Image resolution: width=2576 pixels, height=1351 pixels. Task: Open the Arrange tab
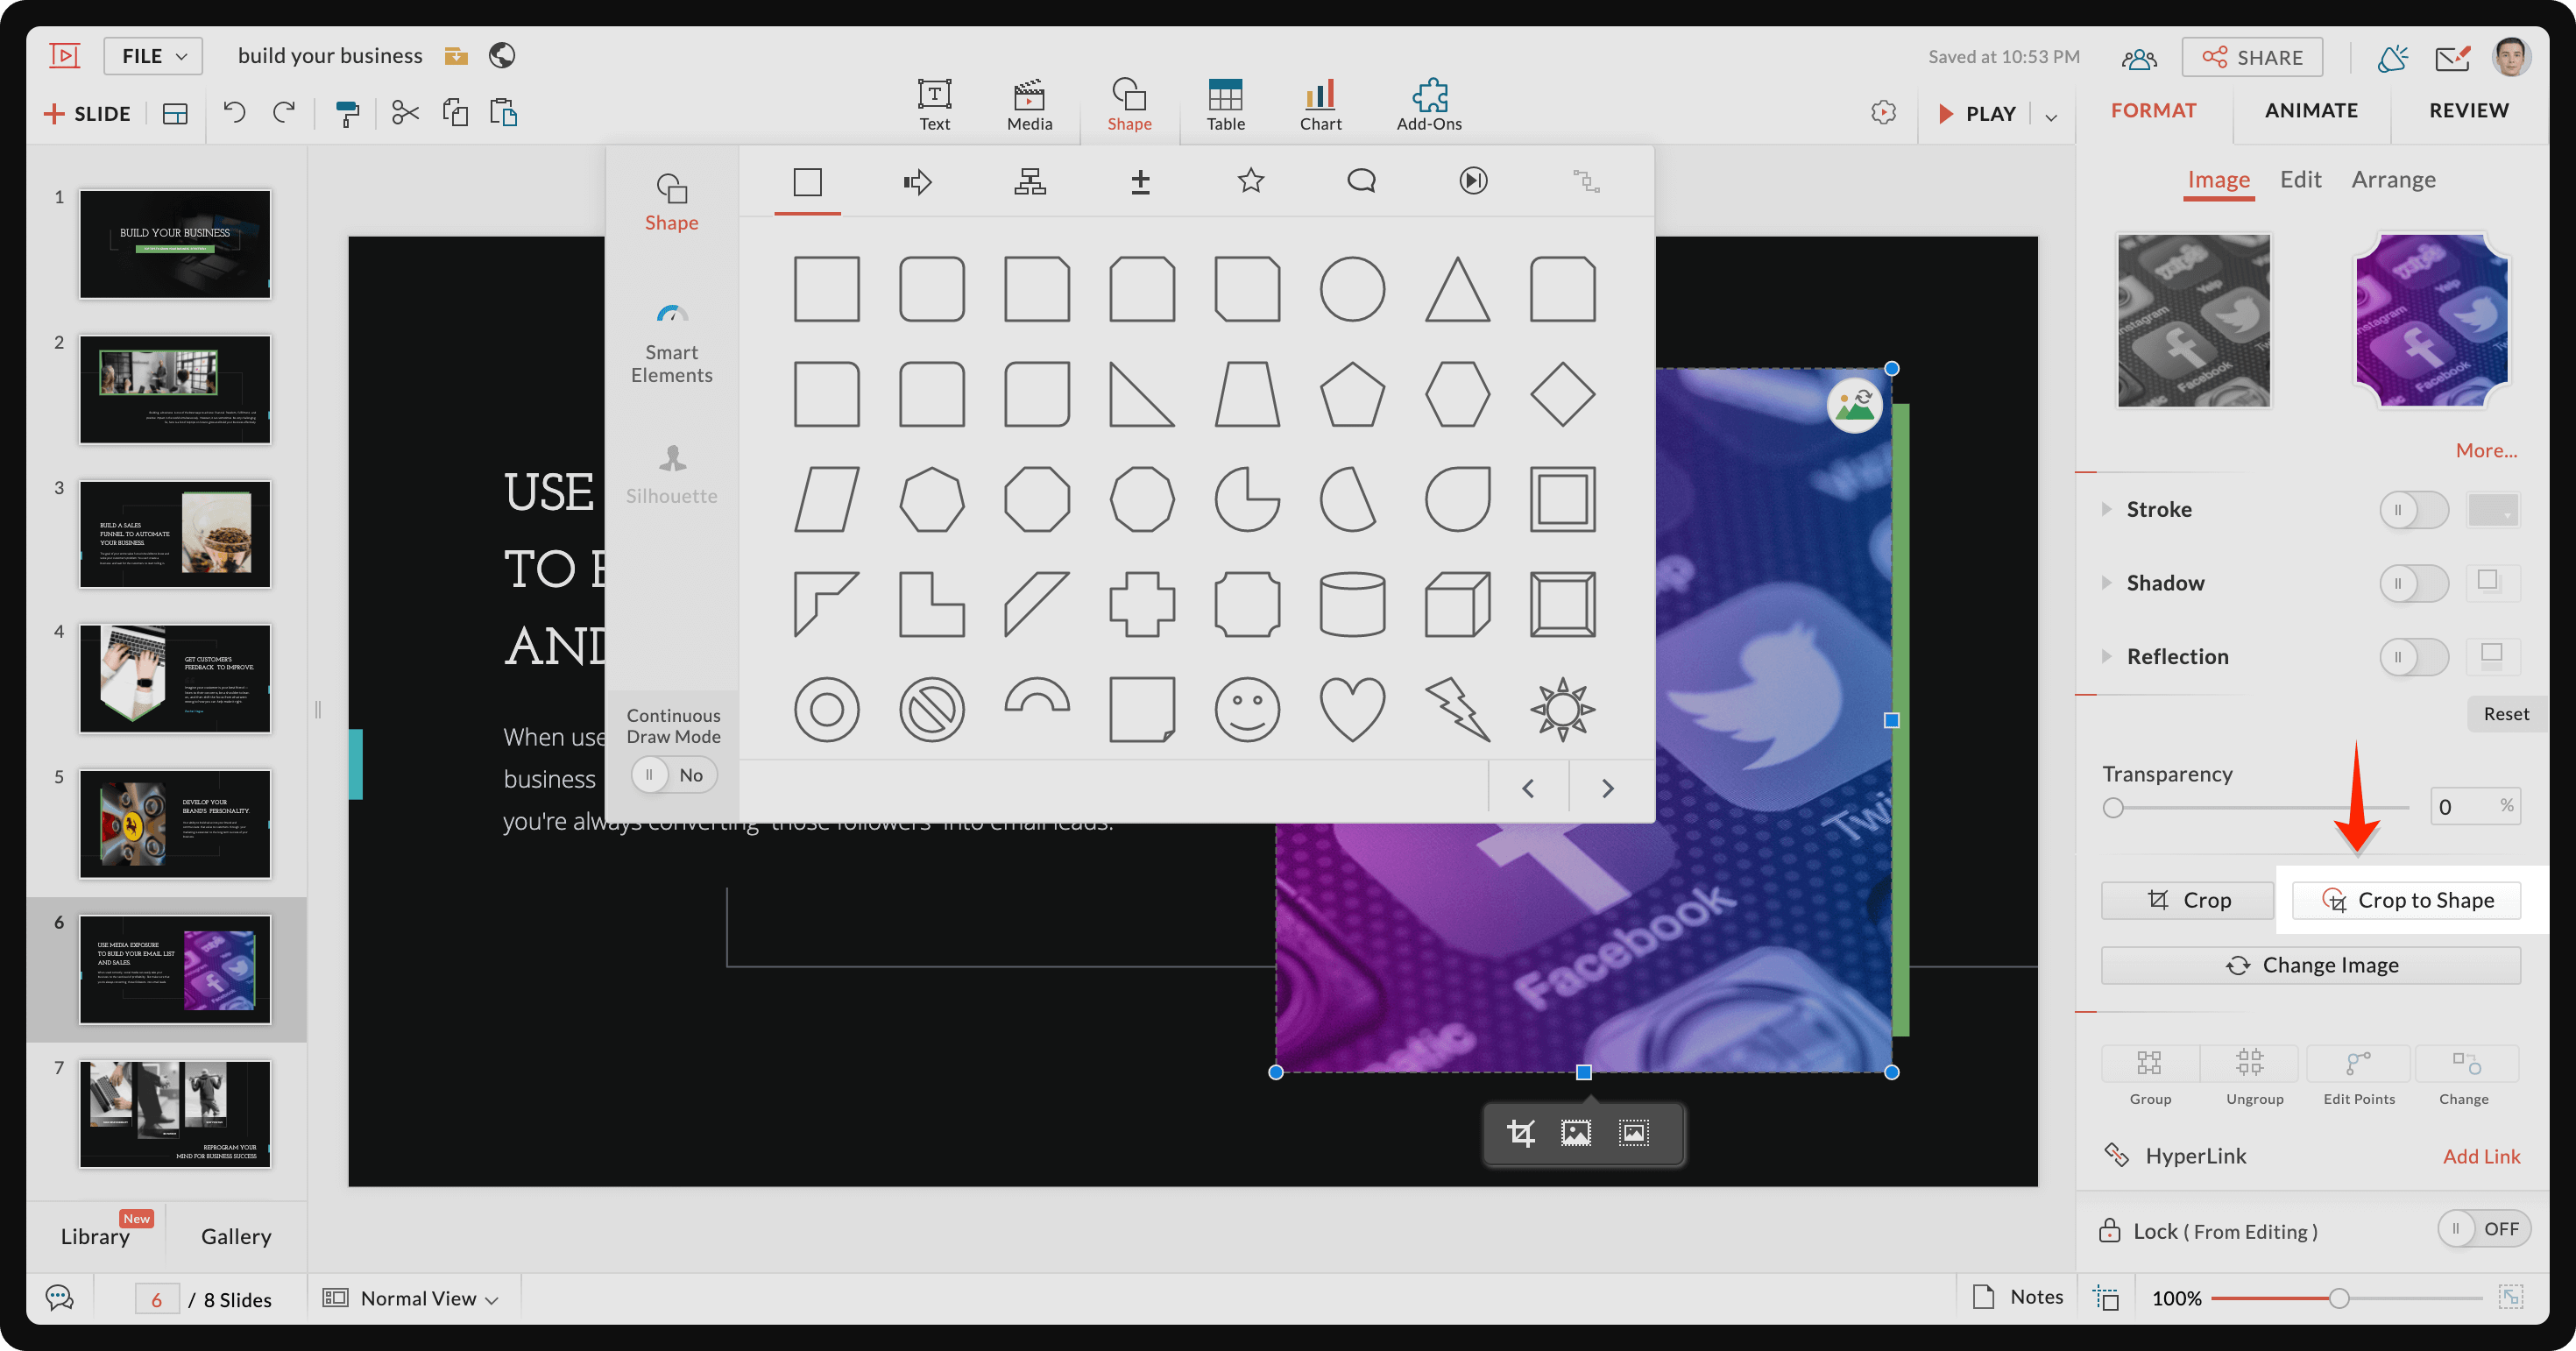tap(2392, 180)
